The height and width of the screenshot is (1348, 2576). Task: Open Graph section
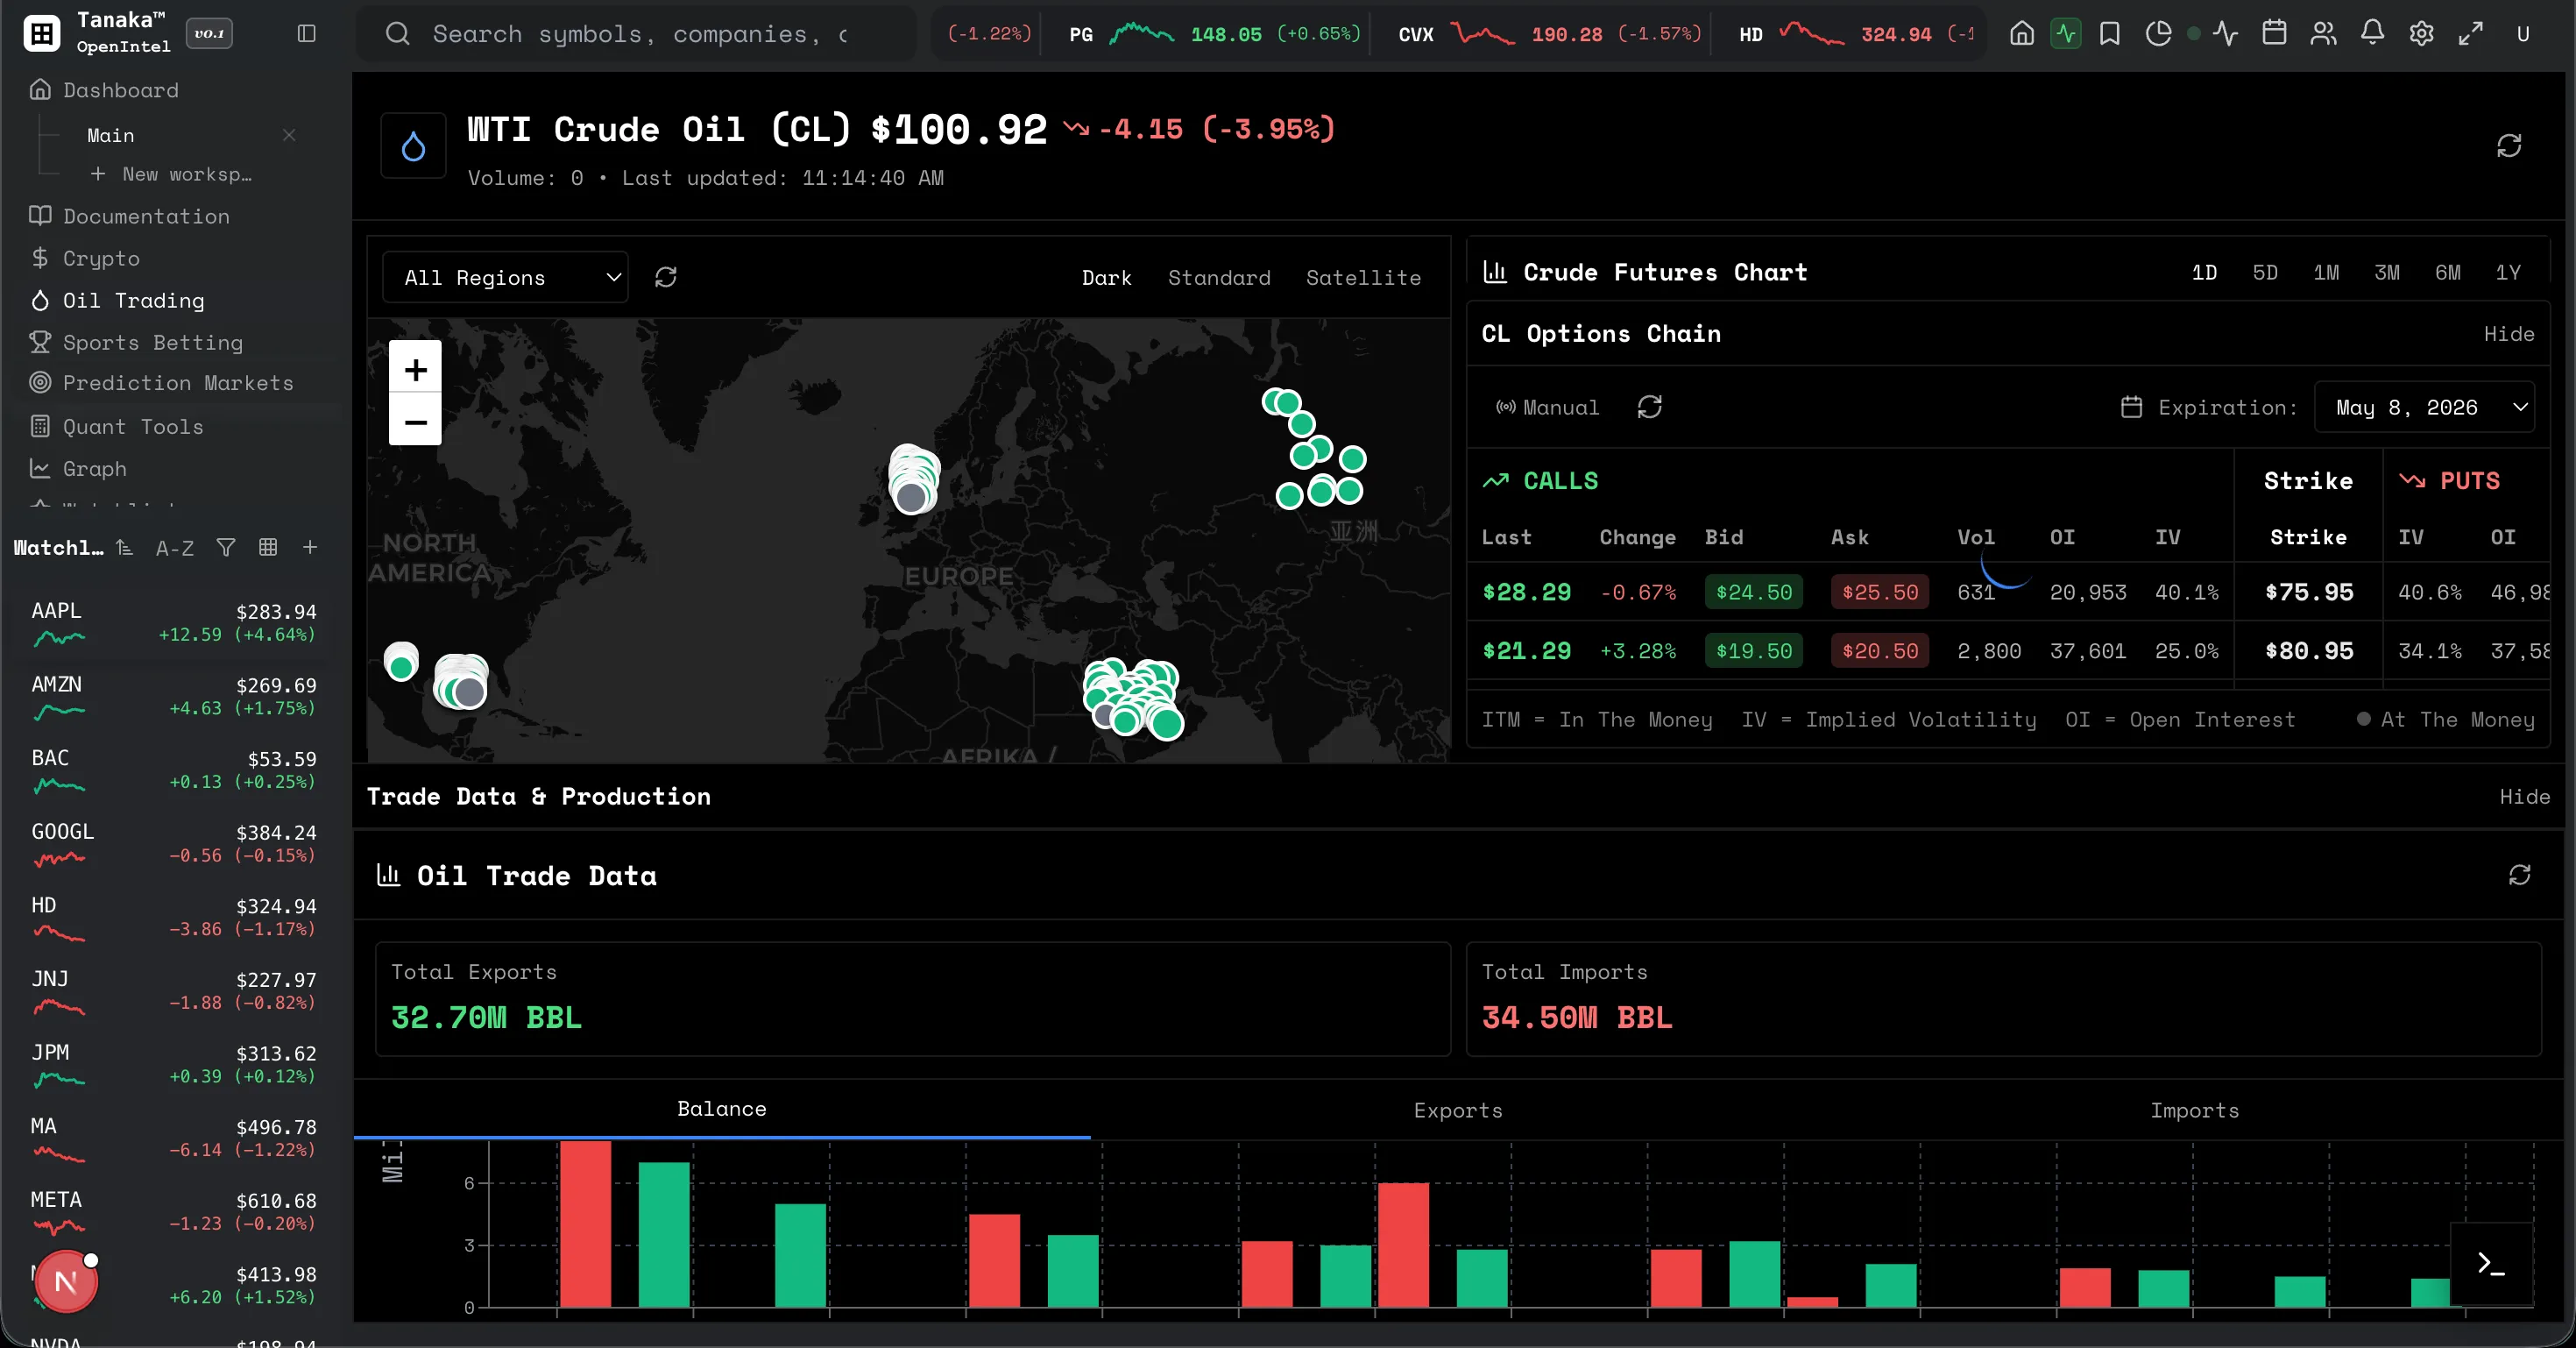click(79, 469)
